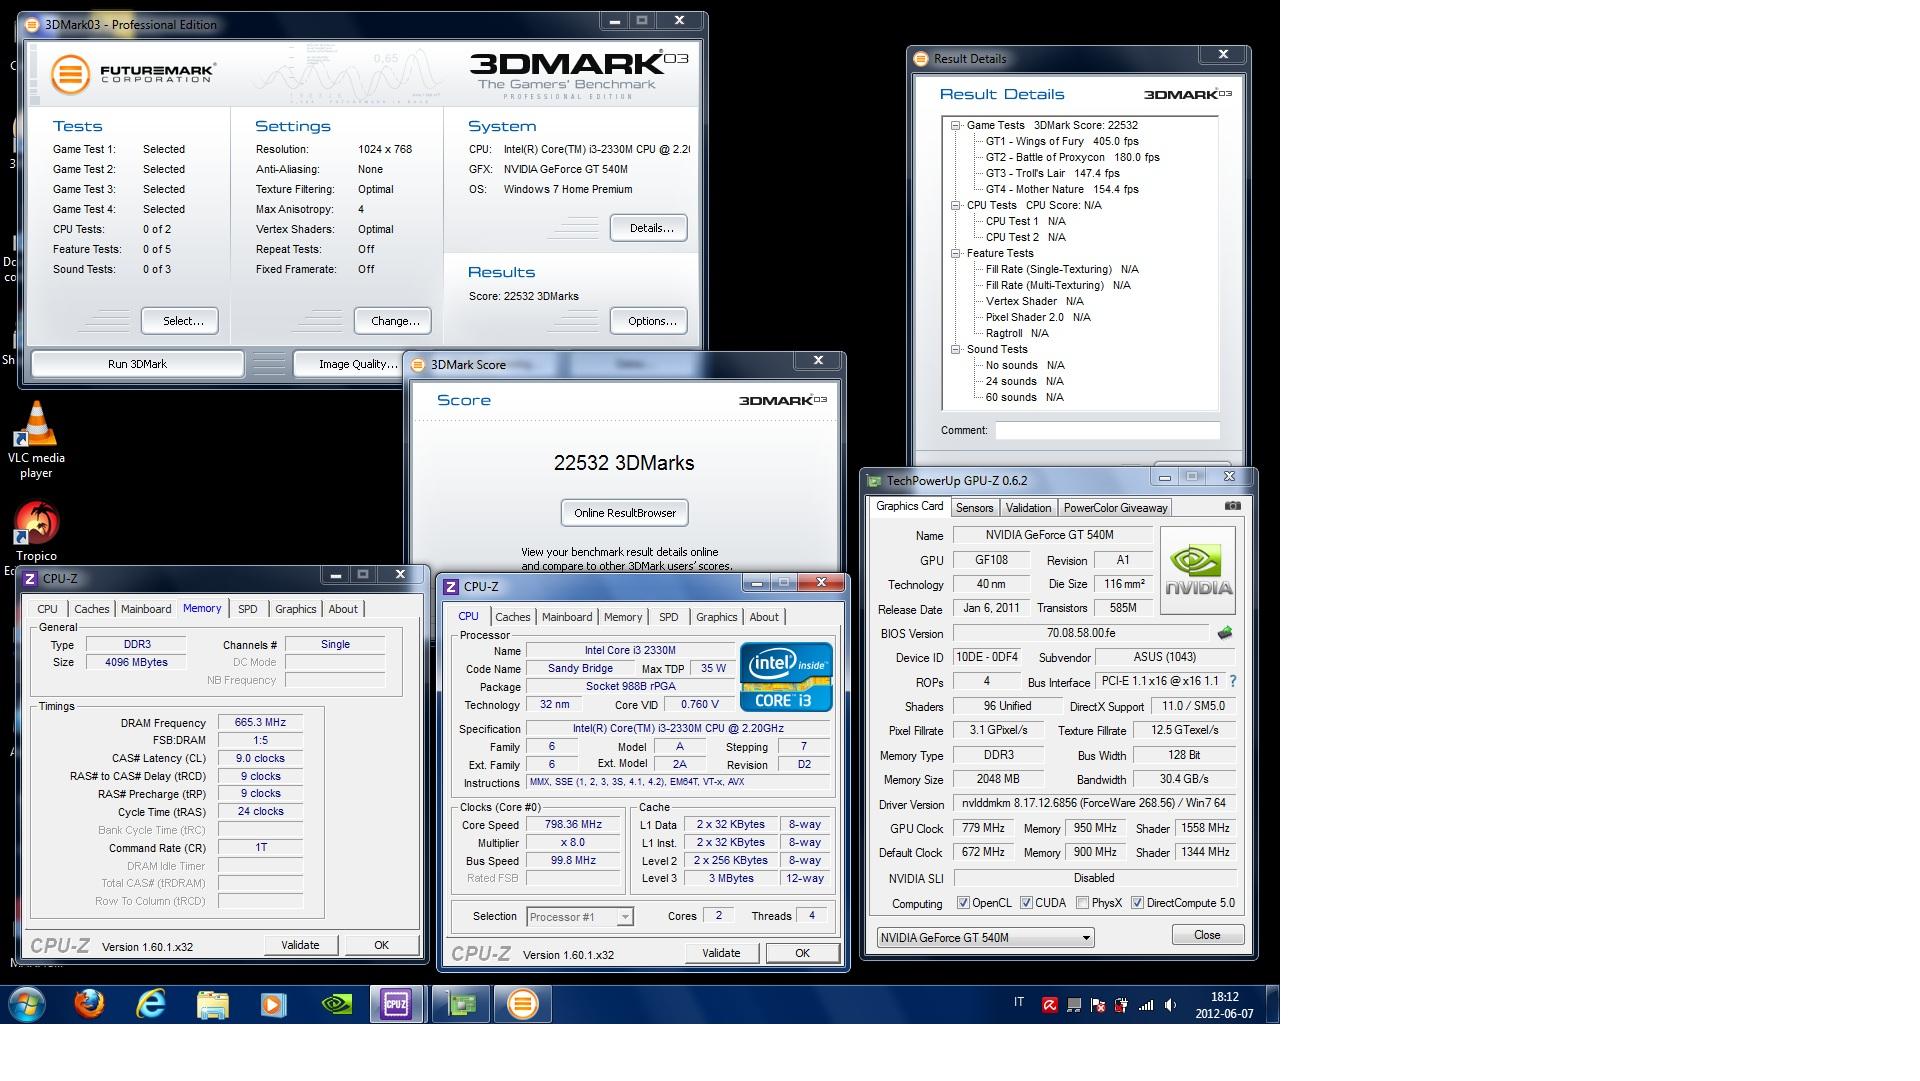Toggle PhysX checkbox in GPU-Z

tap(1082, 903)
